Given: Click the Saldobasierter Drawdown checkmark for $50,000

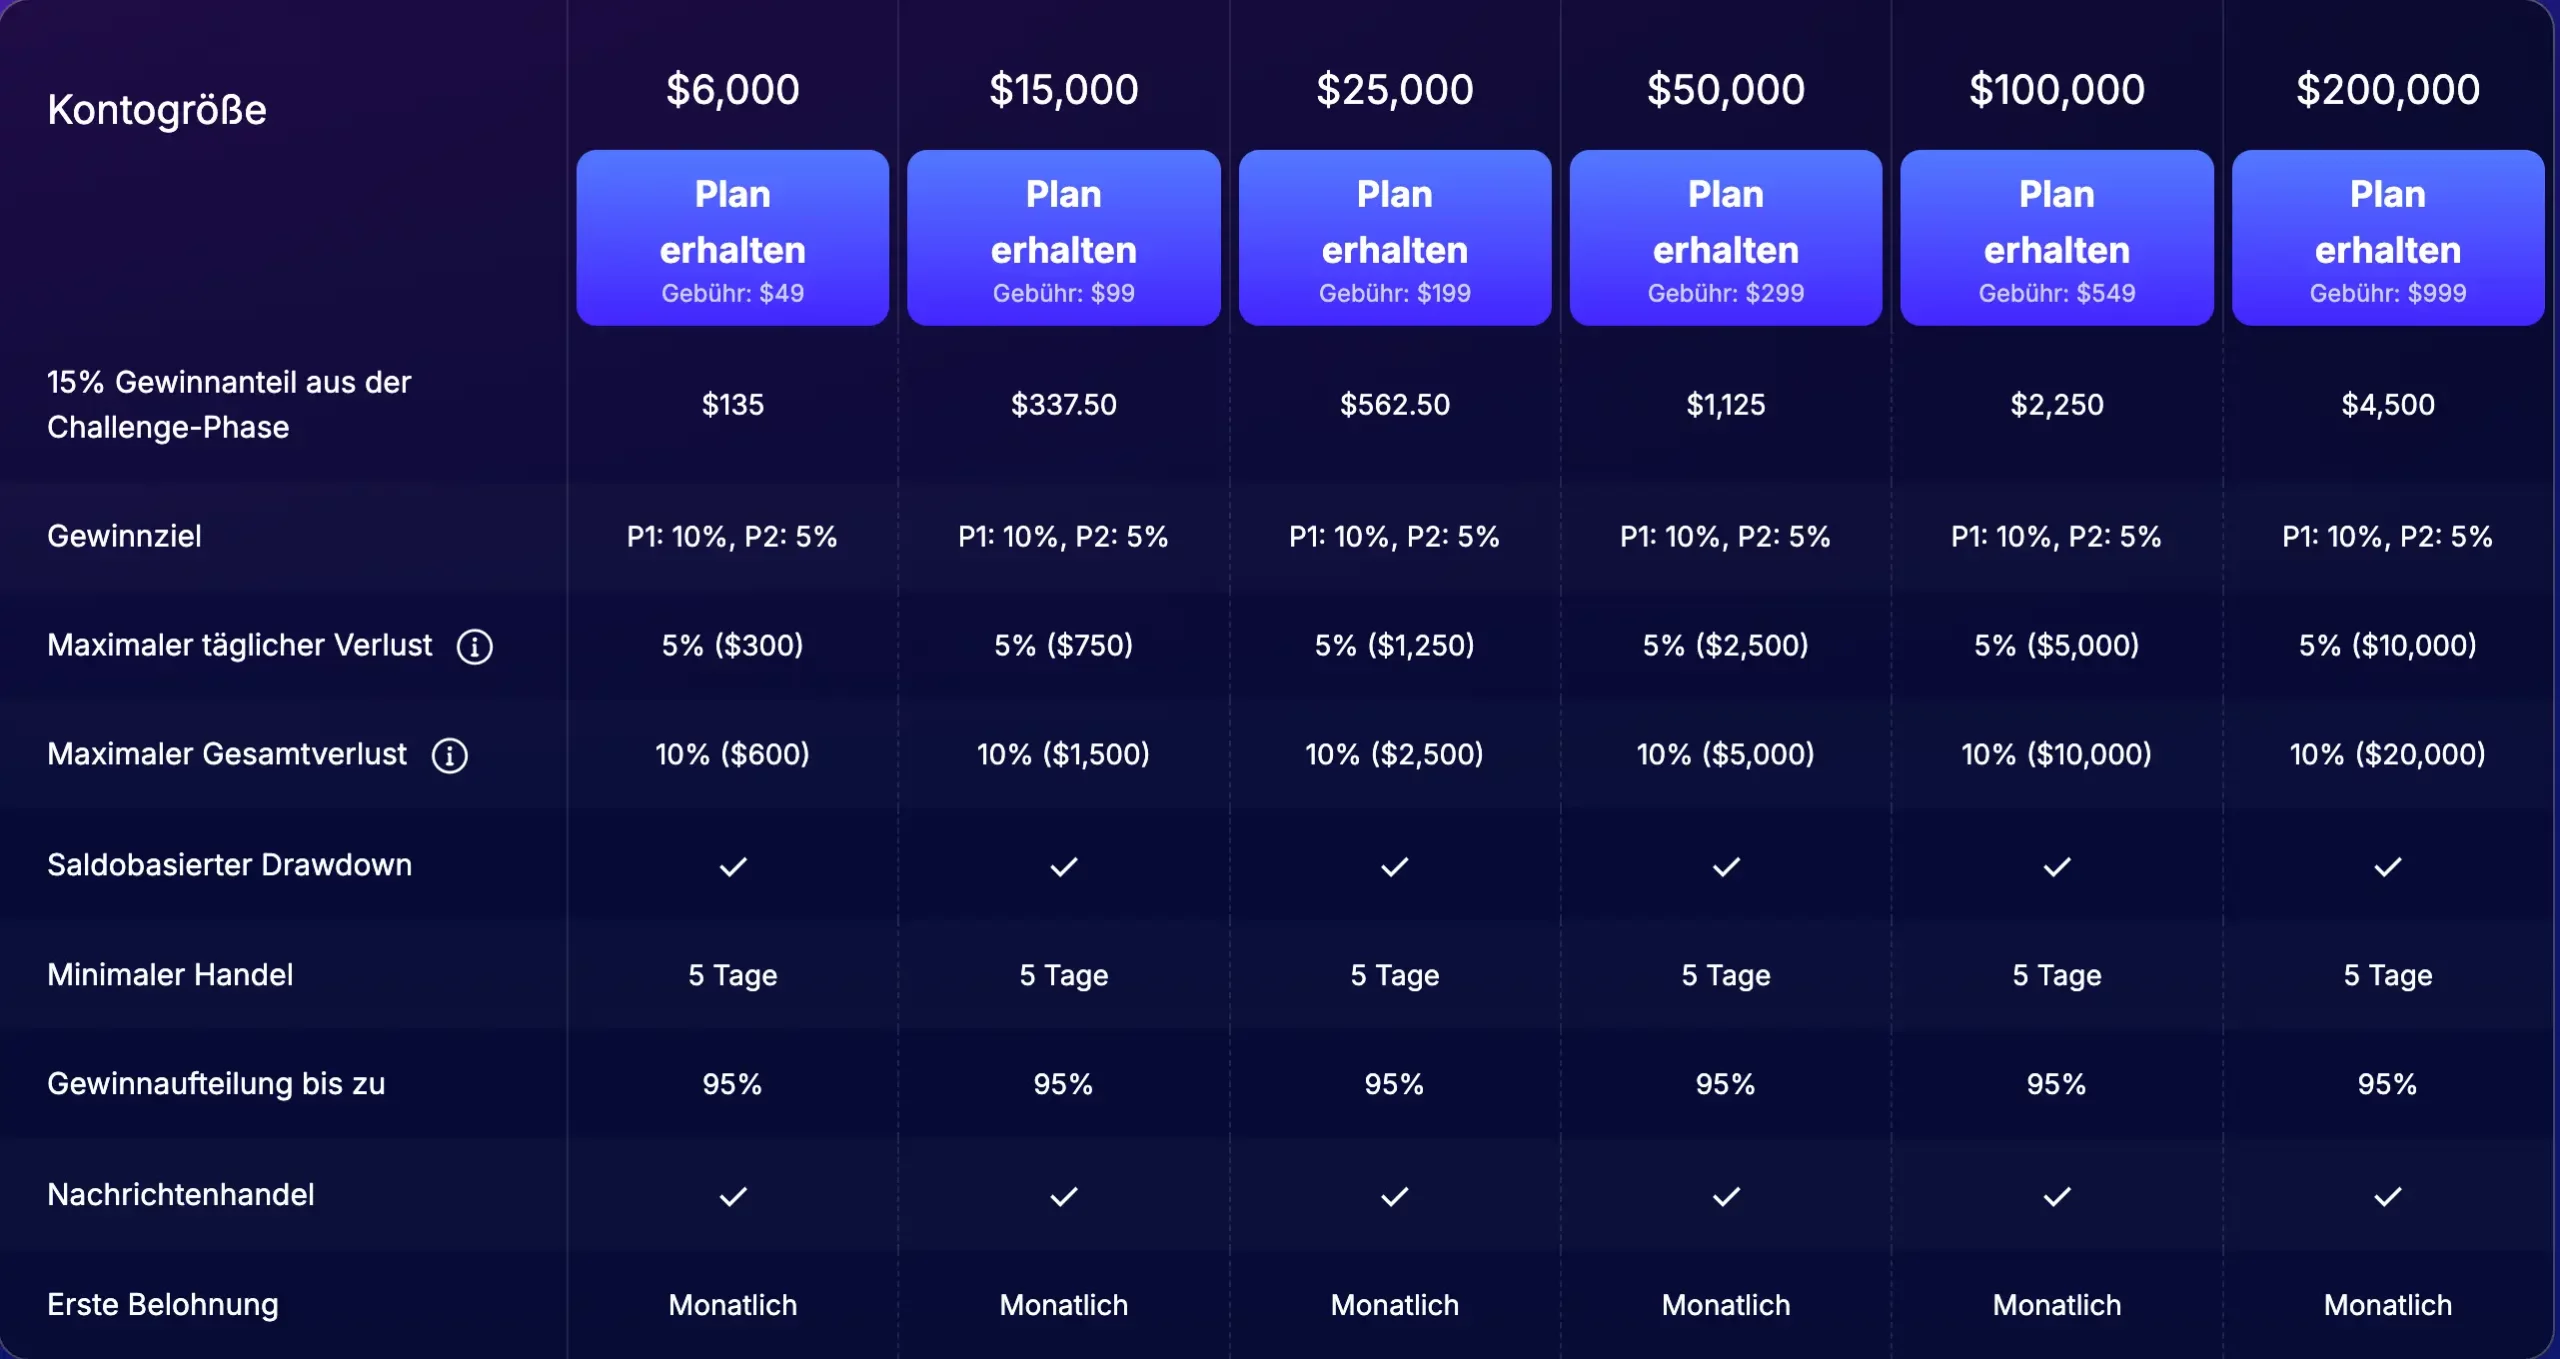Looking at the screenshot, I should pyautogui.click(x=1726, y=866).
